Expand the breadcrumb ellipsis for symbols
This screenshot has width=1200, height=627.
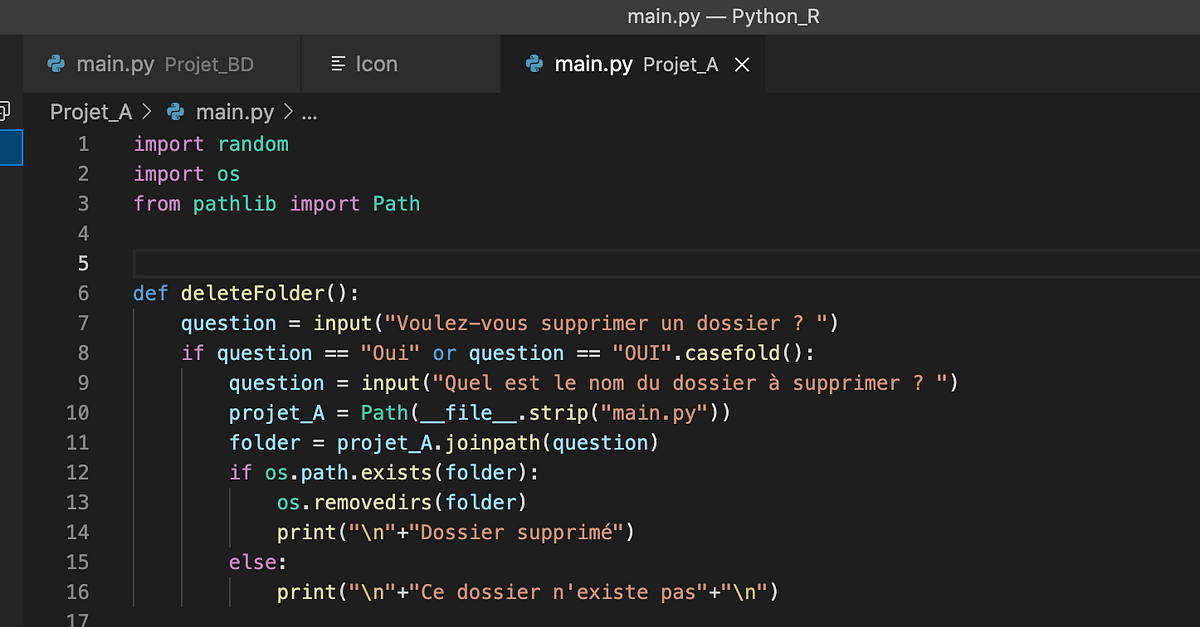click(309, 112)
